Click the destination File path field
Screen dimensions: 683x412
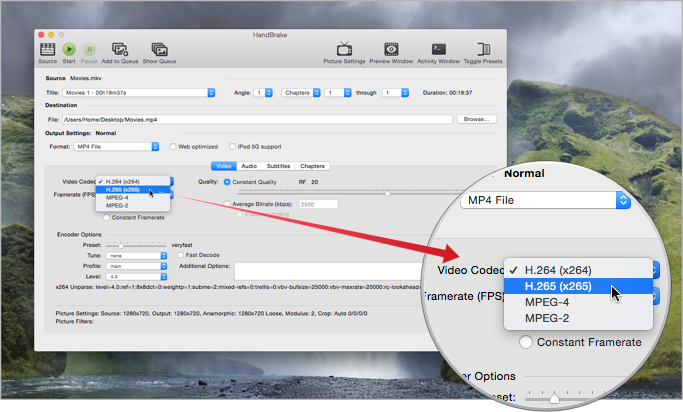(257, 119)
